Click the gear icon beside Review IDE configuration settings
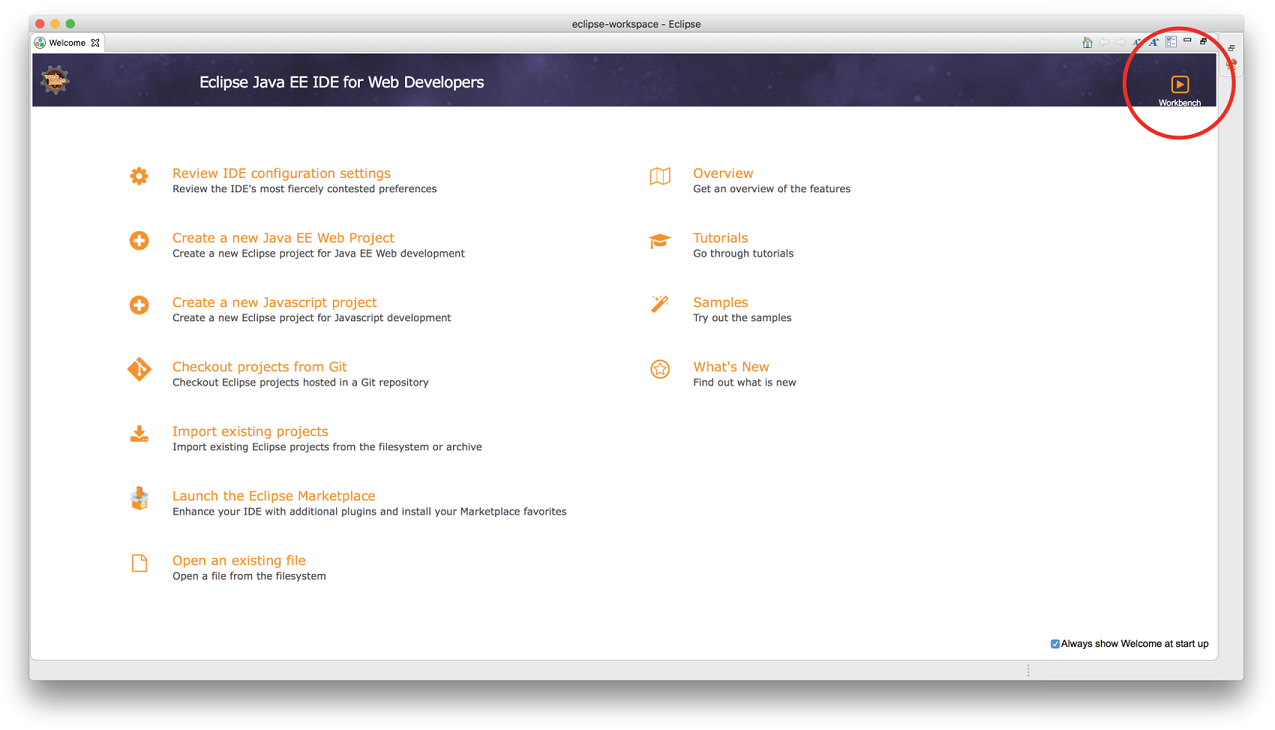This screenshot has width=1275, height=730. pyautogui.click(x=139, y=176)
